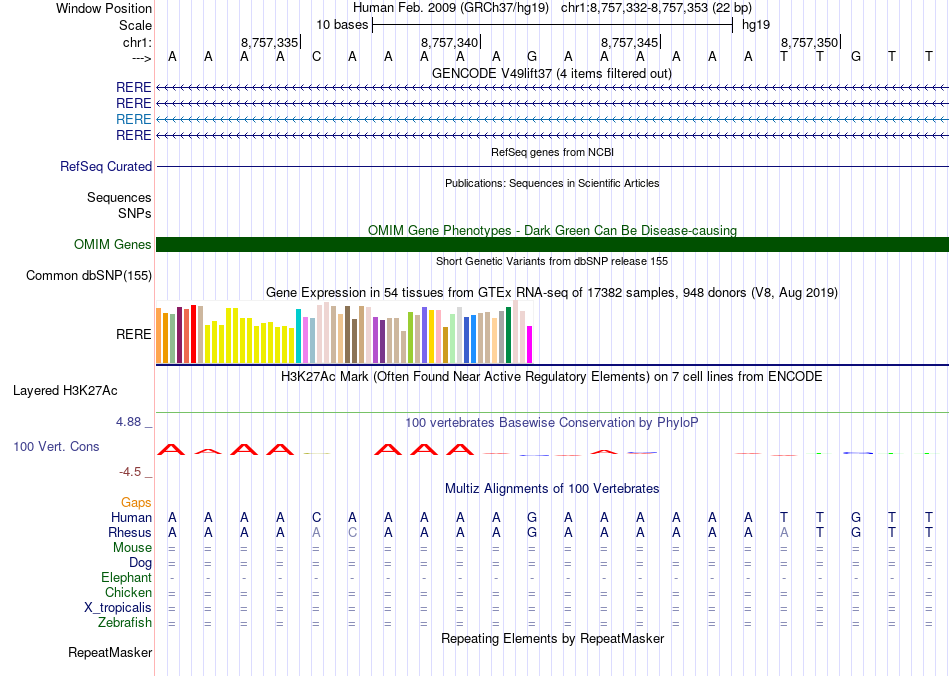Open the GENCODE V49lift37 track title

pos(552,73)
